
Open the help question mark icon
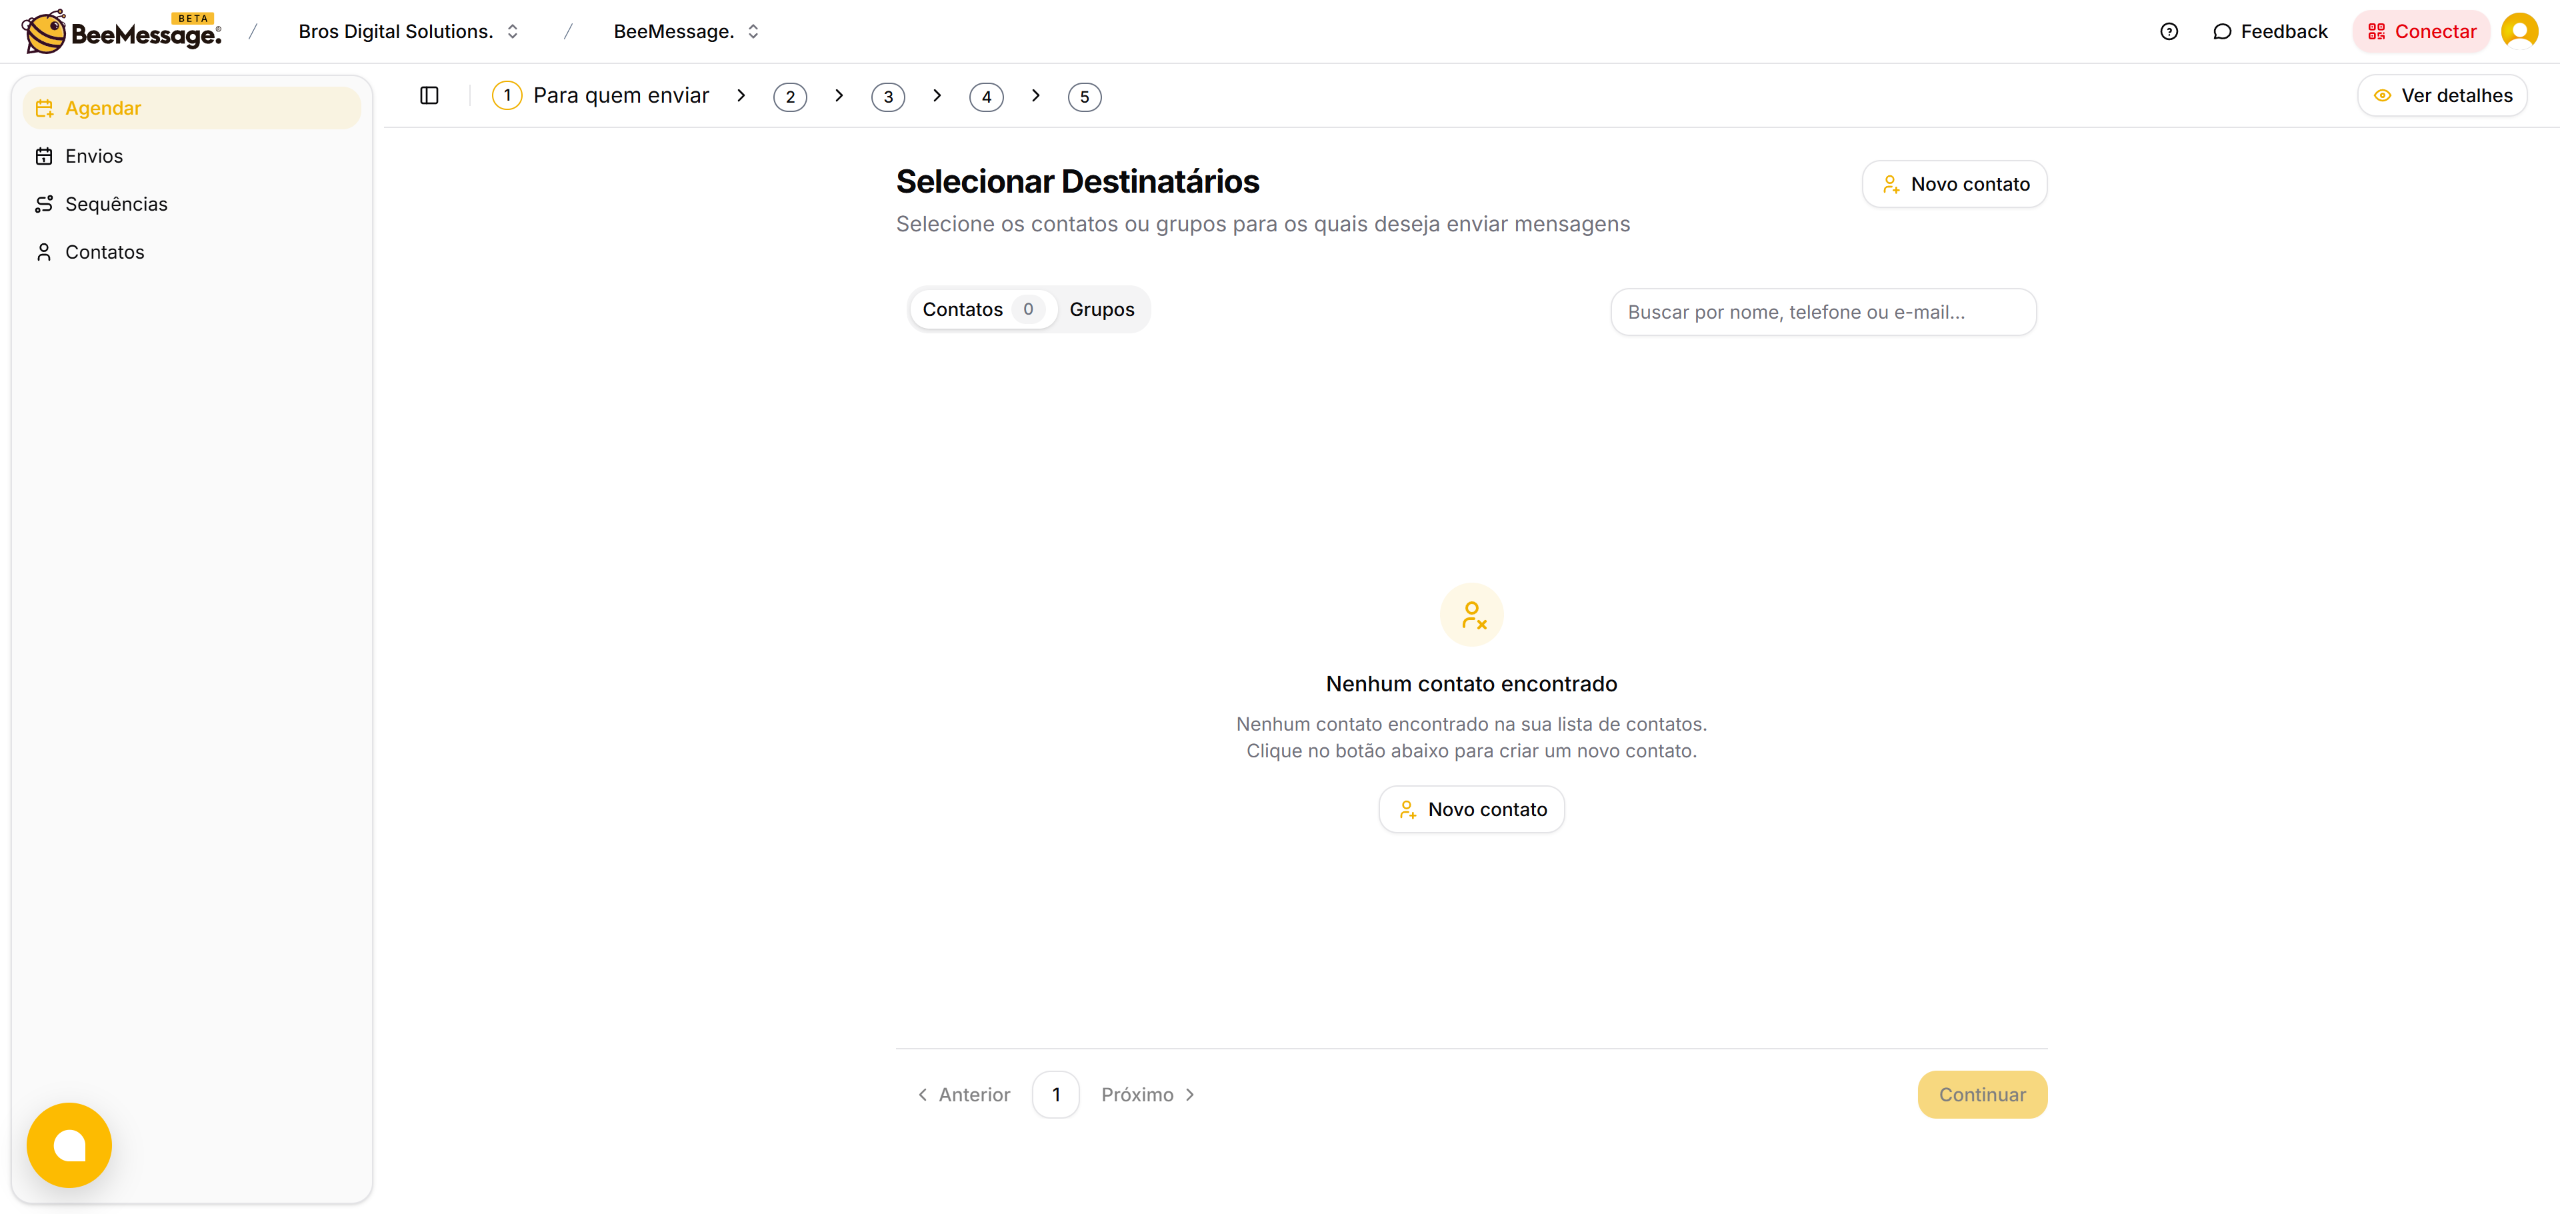point(2168,31)
